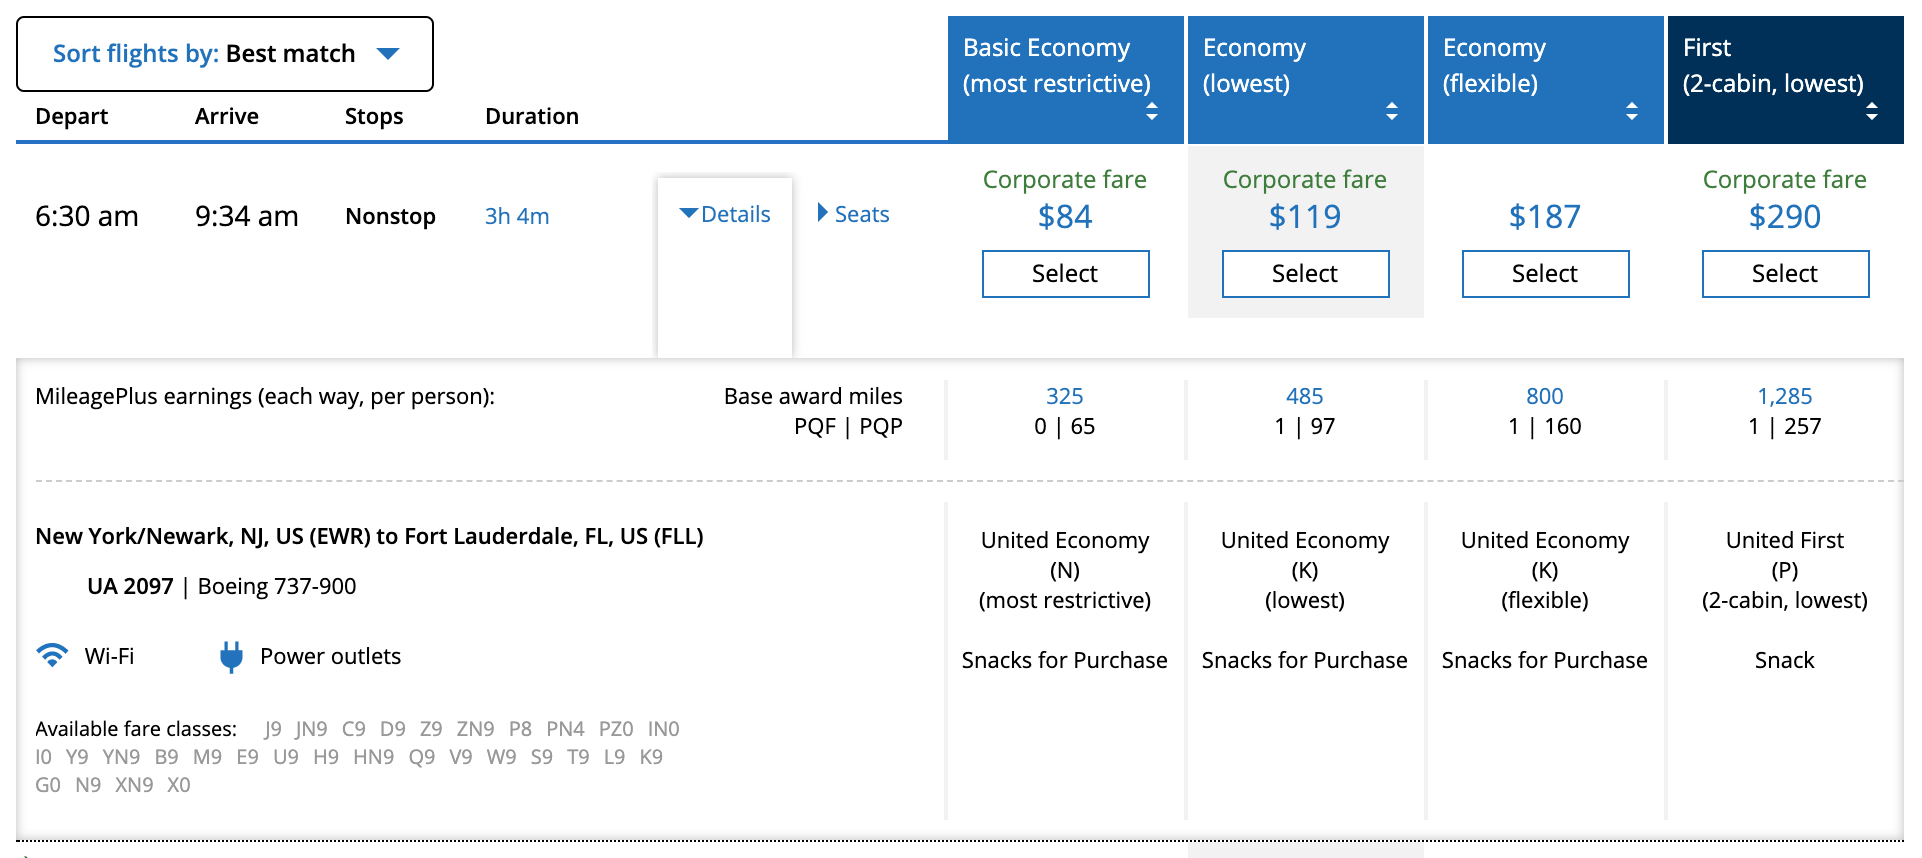Click sort arrows on Economy (lowest) column
Viewport: 1922px width, 858px height.
pos(1391,111)
